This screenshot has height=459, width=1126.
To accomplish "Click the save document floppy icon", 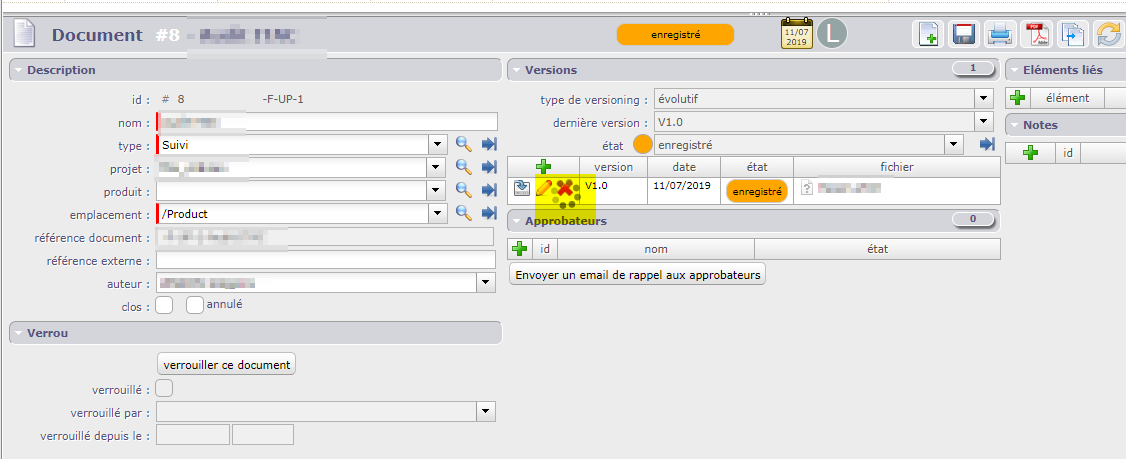I will pos(964,35).
